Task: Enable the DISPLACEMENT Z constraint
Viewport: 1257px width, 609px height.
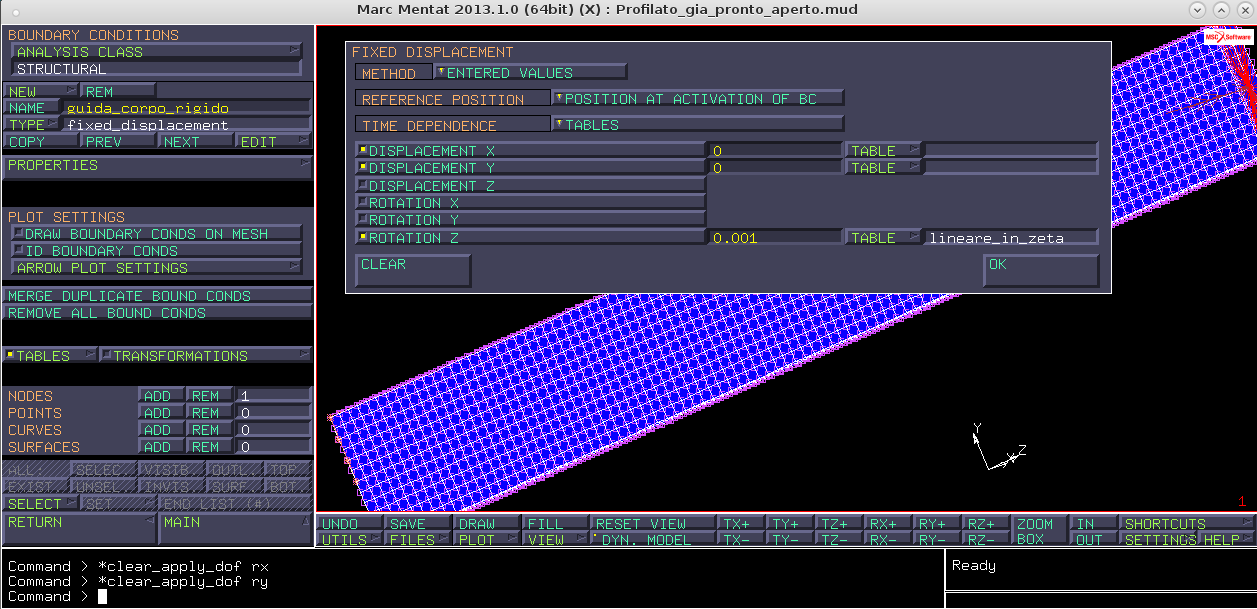Action: 530,186
